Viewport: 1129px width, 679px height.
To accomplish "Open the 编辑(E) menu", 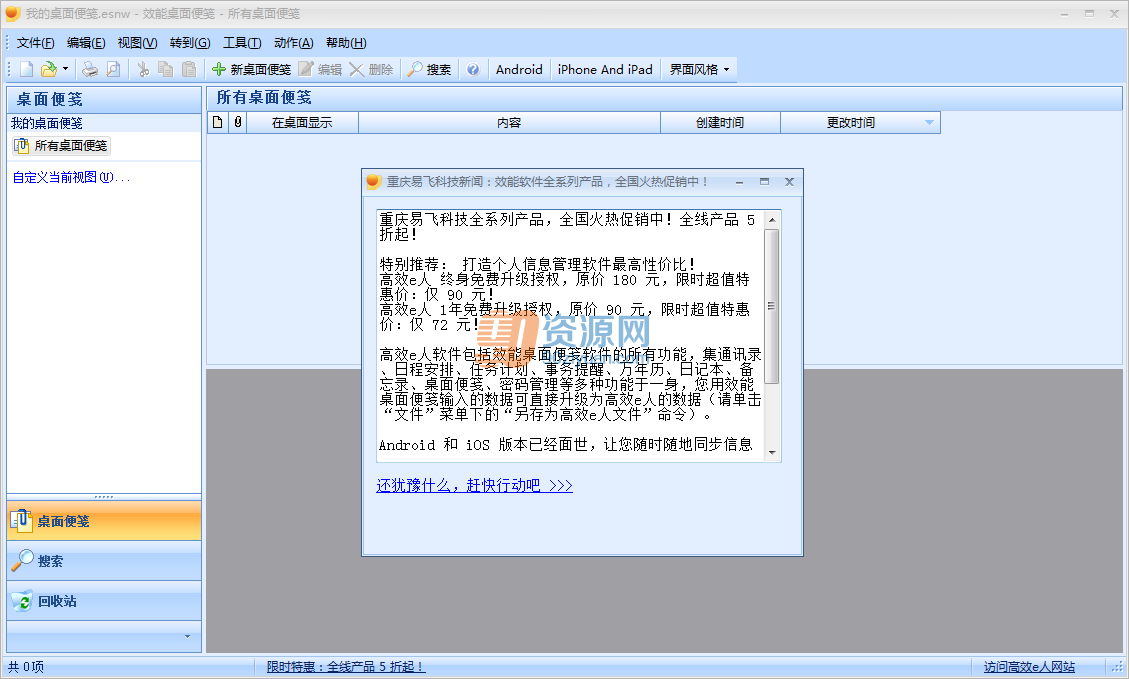I will (x=86, y=42).
